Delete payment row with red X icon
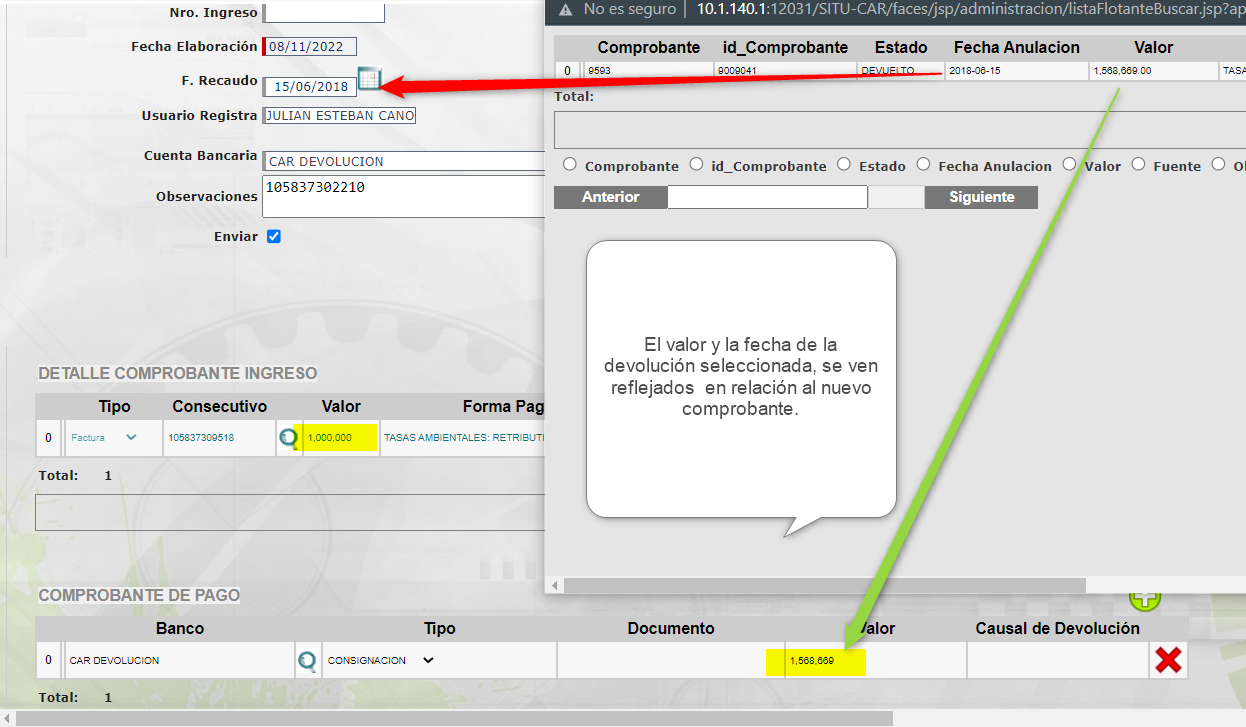Viewport: 1246px width, 727px height. [1167, 660]
